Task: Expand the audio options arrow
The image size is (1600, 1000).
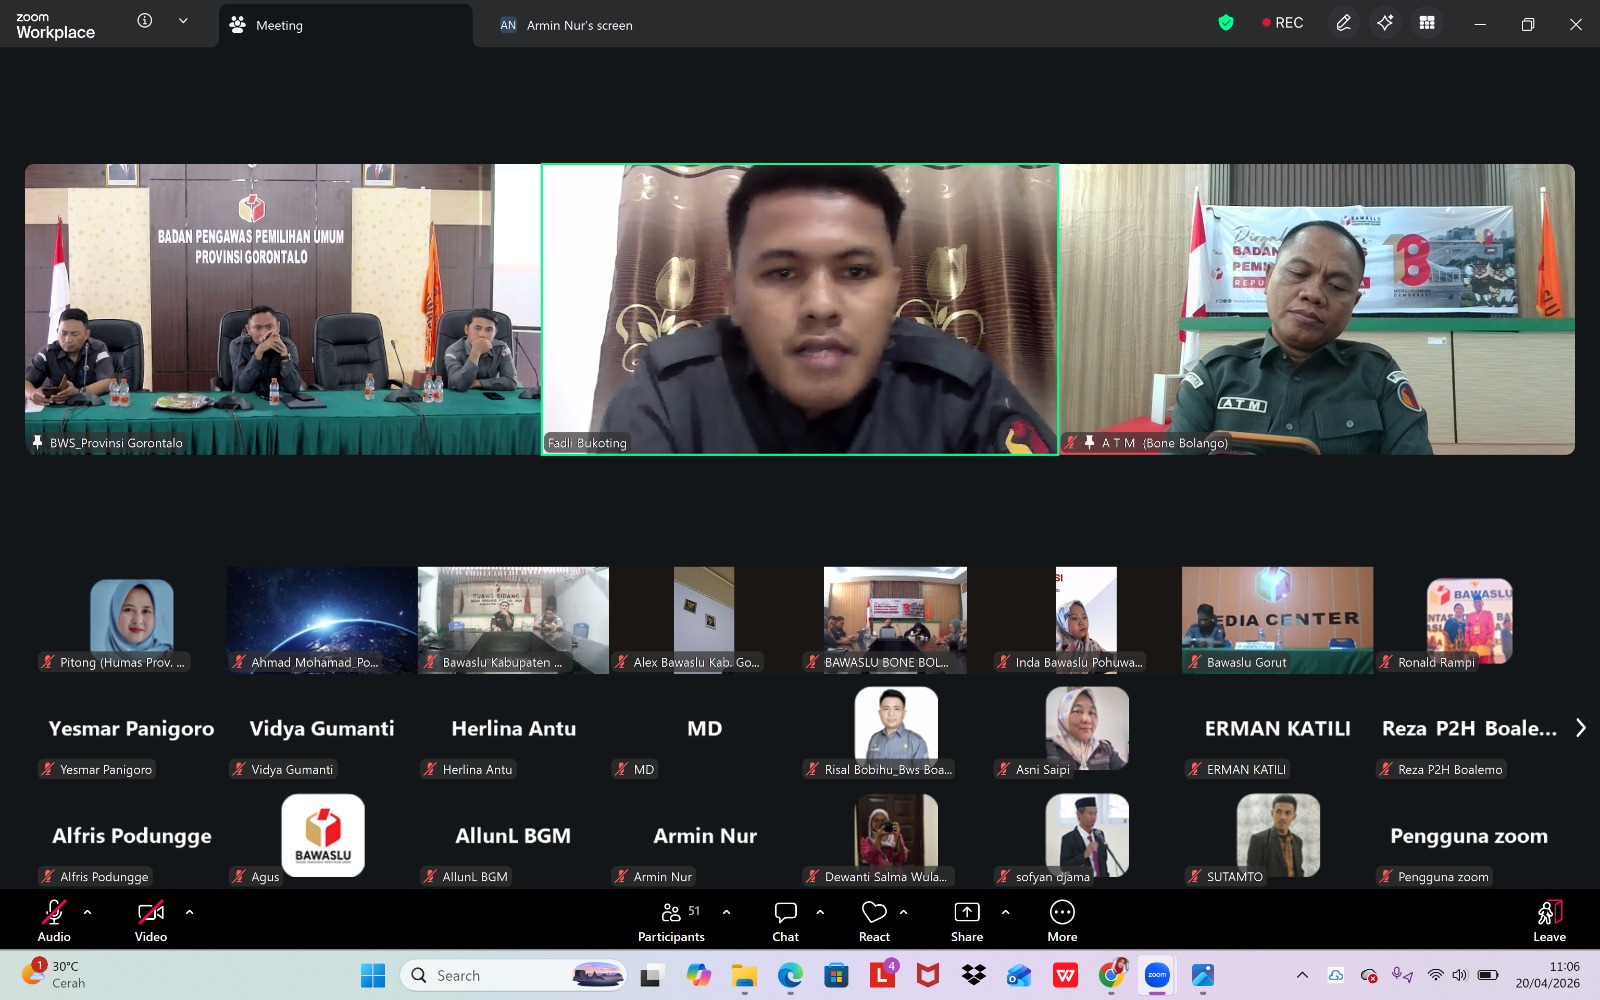Action: point(88,911)
